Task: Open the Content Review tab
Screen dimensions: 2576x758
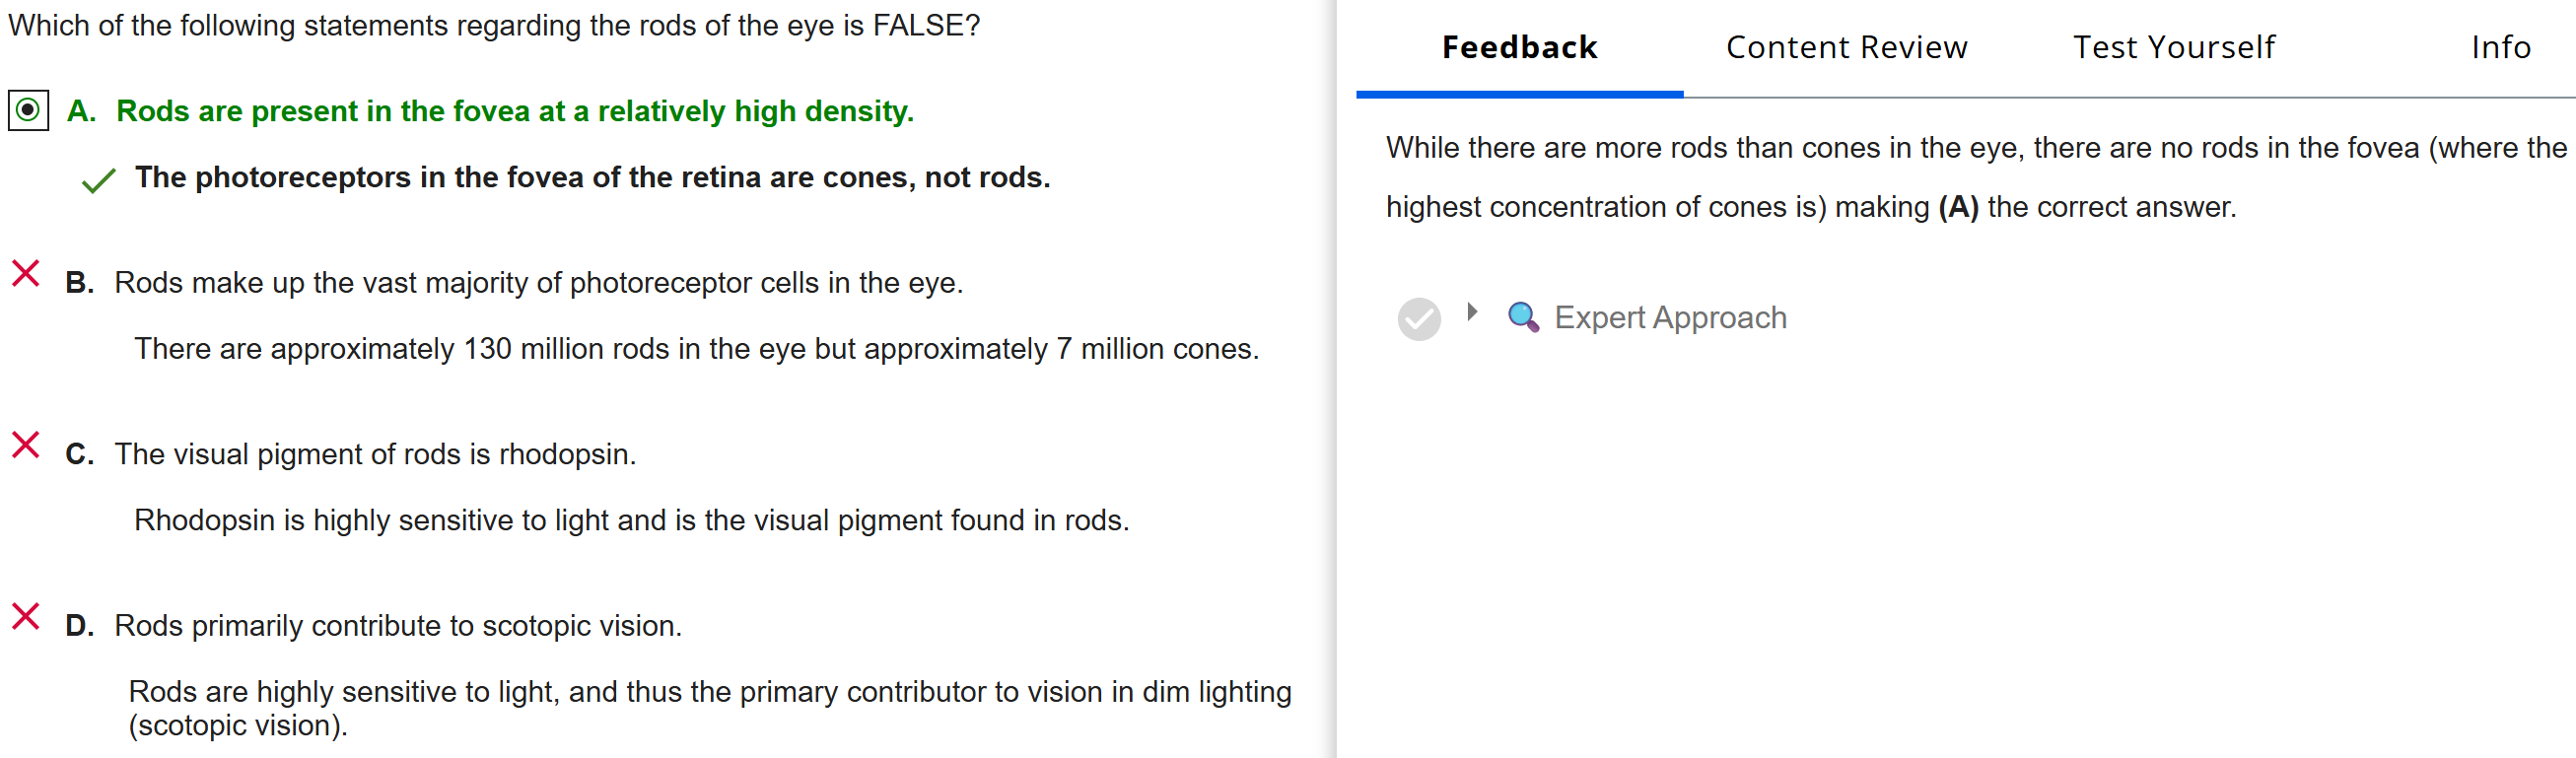Action: [1846, 47]
